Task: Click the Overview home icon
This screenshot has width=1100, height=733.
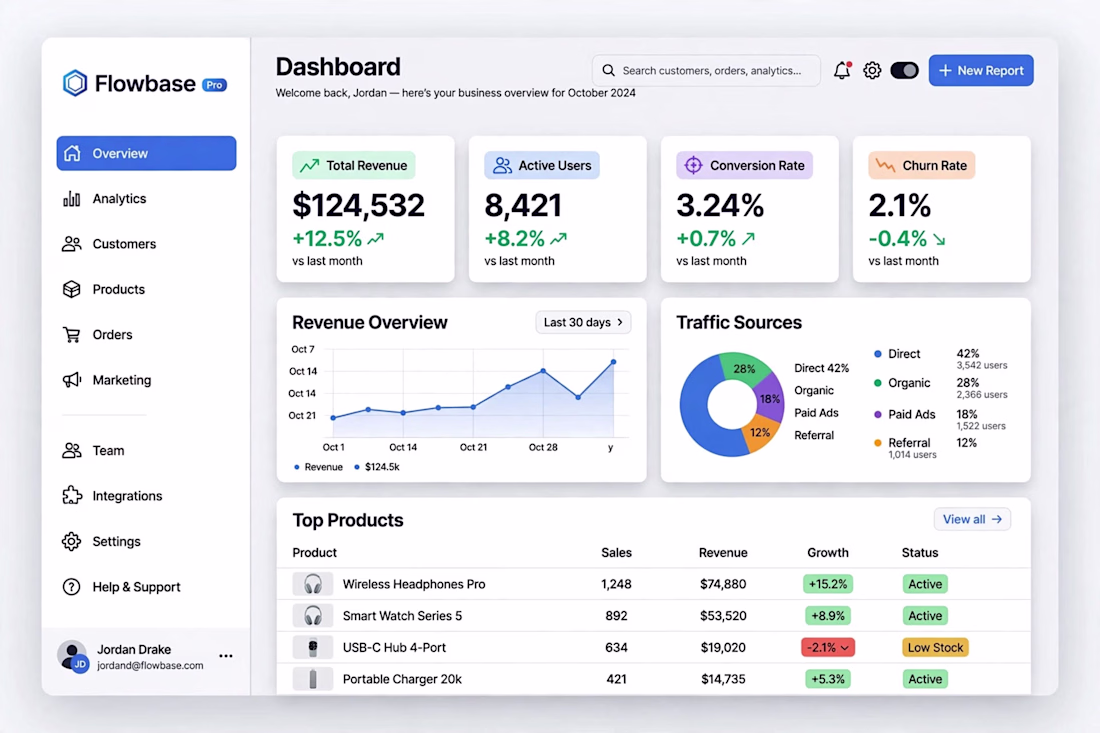Action: (72, 153)
